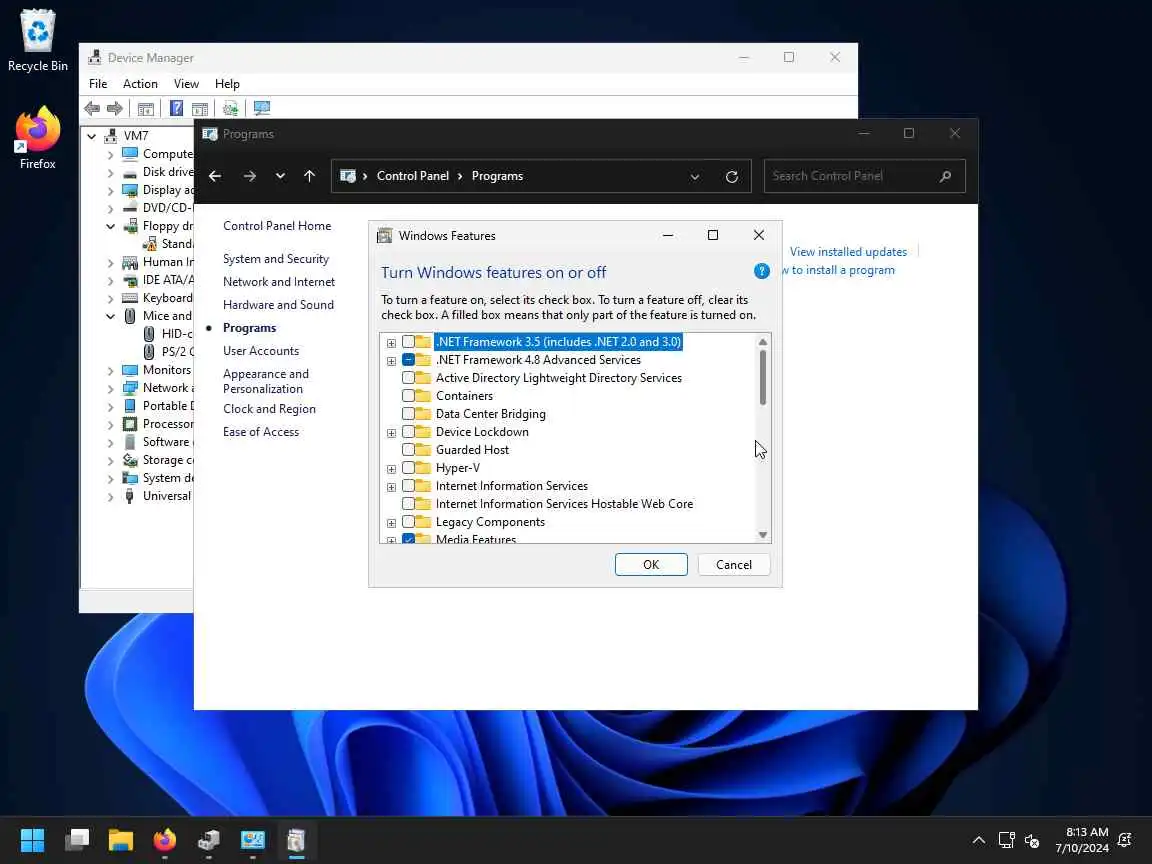The height and width of the screenshot is (864, 1152).
Task: Click the network status tray icon
Action: tap(1007, 840)
